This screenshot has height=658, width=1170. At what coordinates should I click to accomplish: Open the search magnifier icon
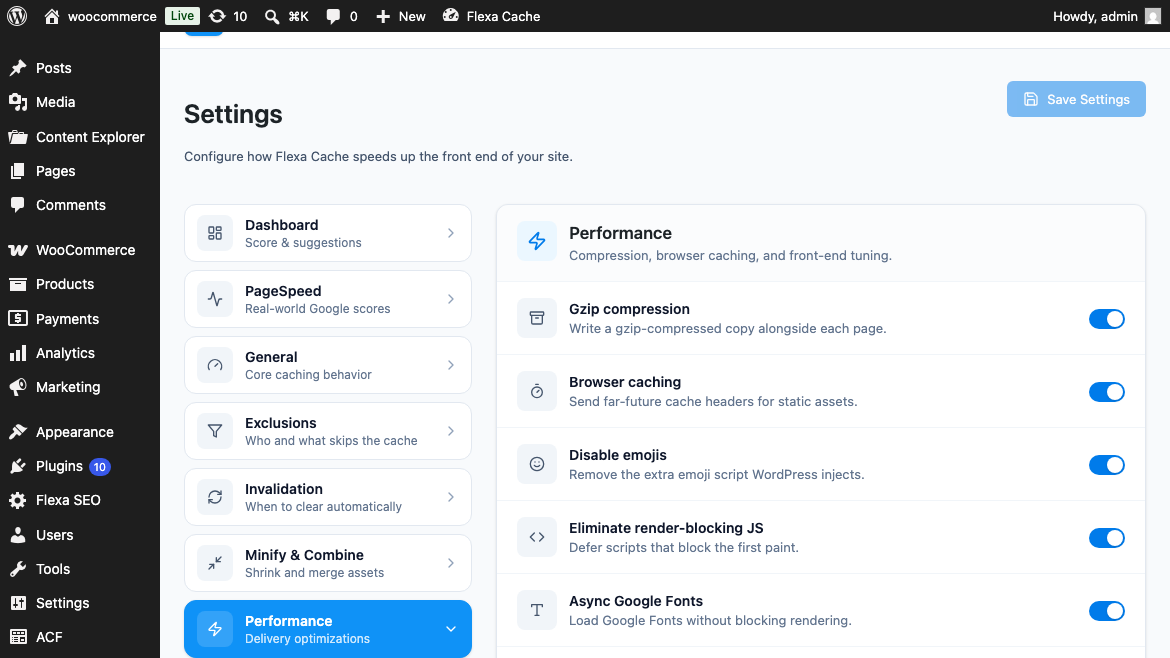point(272,16)
